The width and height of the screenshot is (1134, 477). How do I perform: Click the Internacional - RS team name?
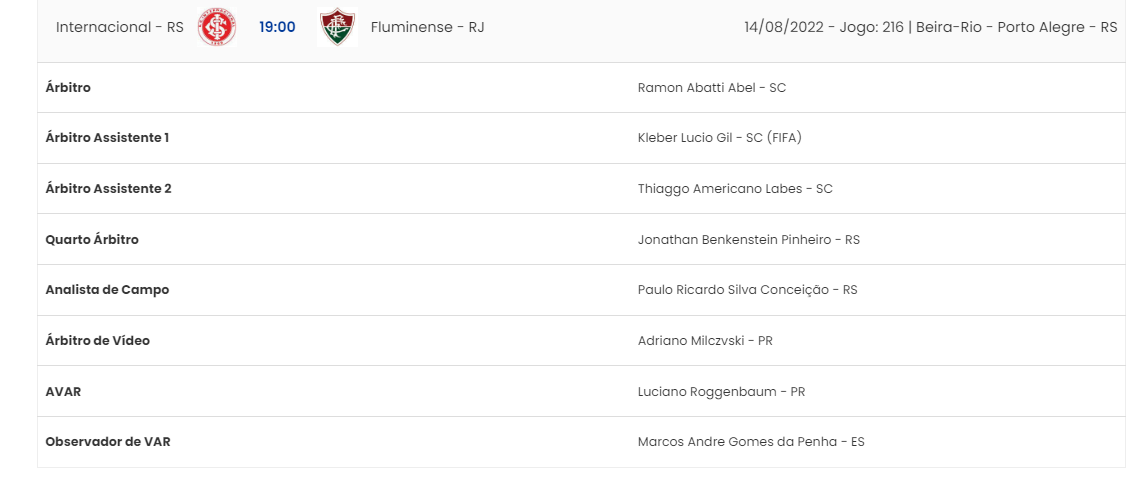pos(120,27)
